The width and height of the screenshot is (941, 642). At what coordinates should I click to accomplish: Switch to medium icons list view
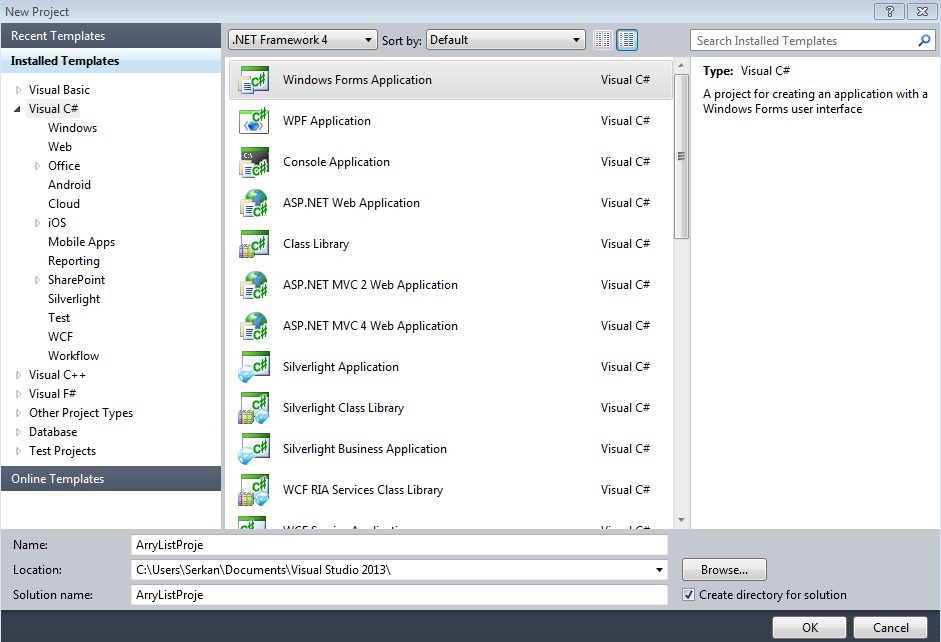(x=627, y=40)
